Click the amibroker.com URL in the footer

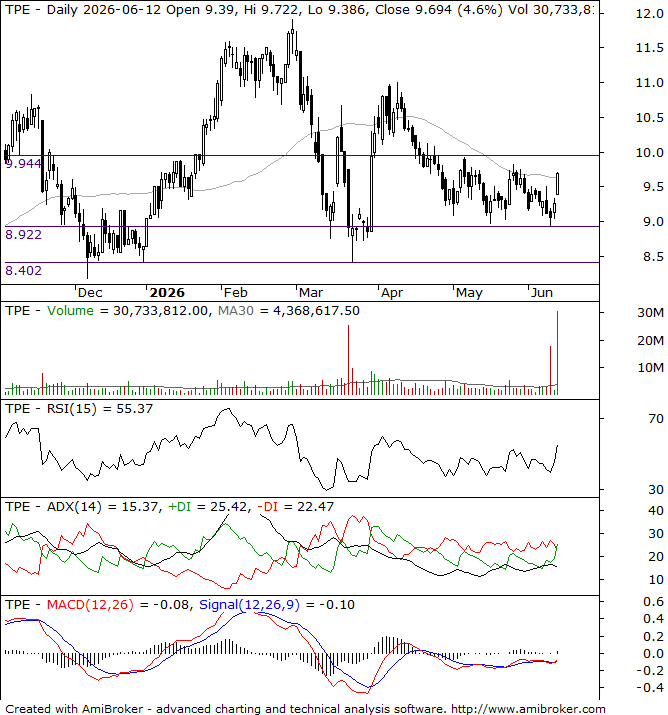coord(528,709)
